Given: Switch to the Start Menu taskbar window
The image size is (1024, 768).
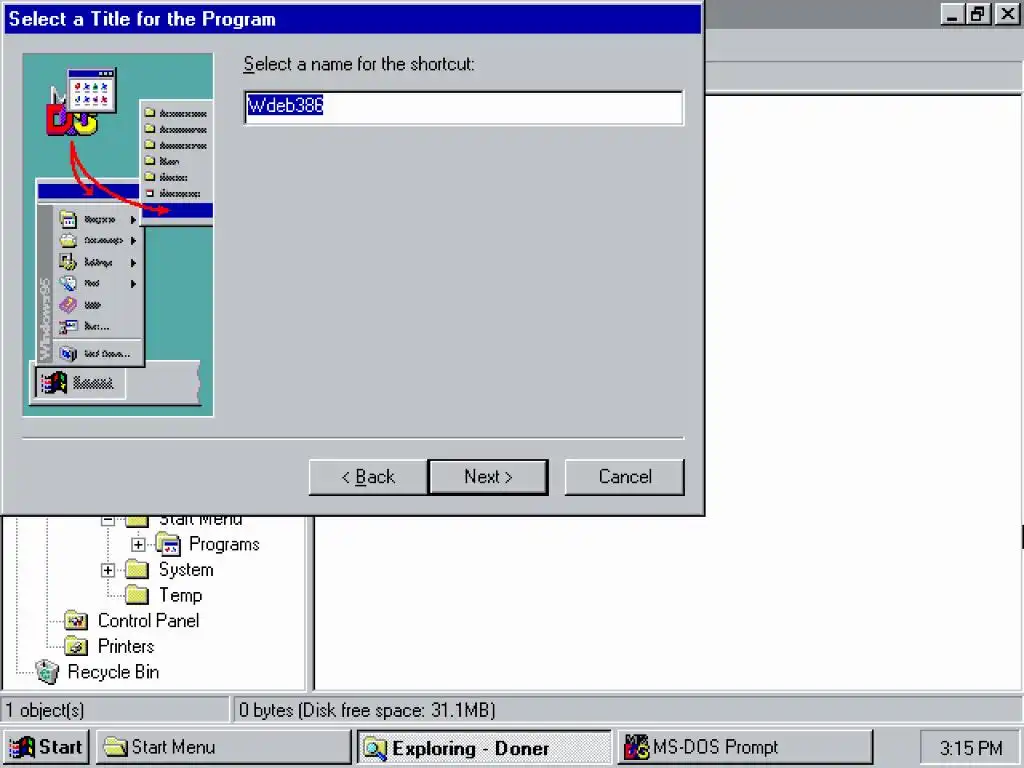Looking at the screenshot, I should pos(223,747).
